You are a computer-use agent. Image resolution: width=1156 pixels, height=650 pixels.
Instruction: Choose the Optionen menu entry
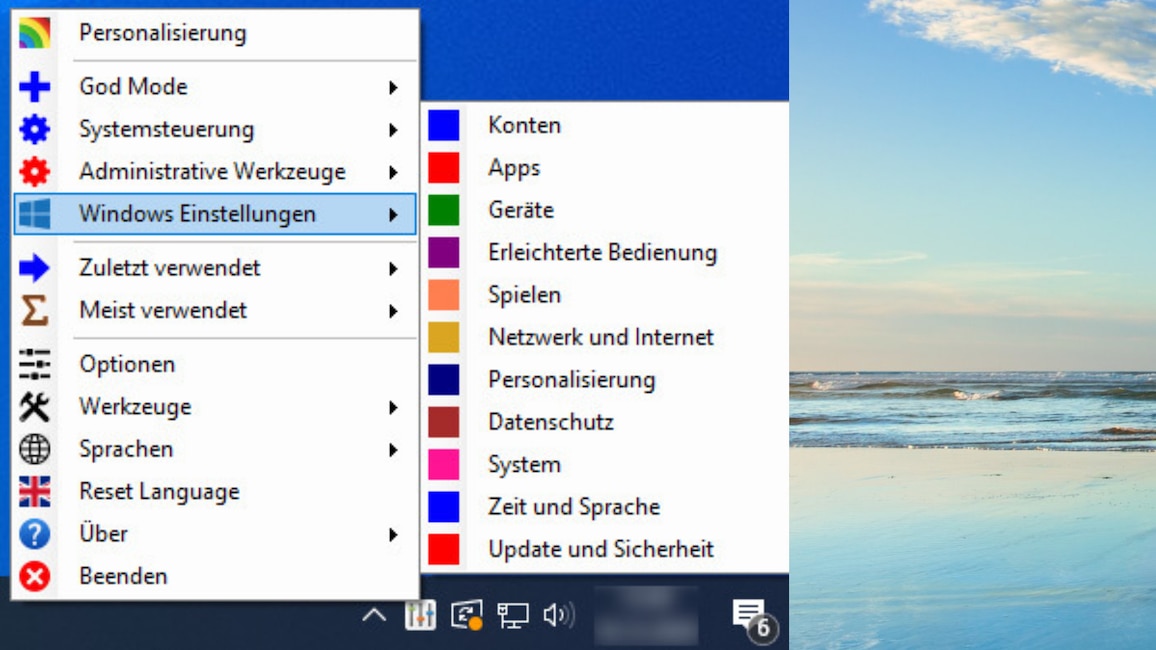point(215,365)
